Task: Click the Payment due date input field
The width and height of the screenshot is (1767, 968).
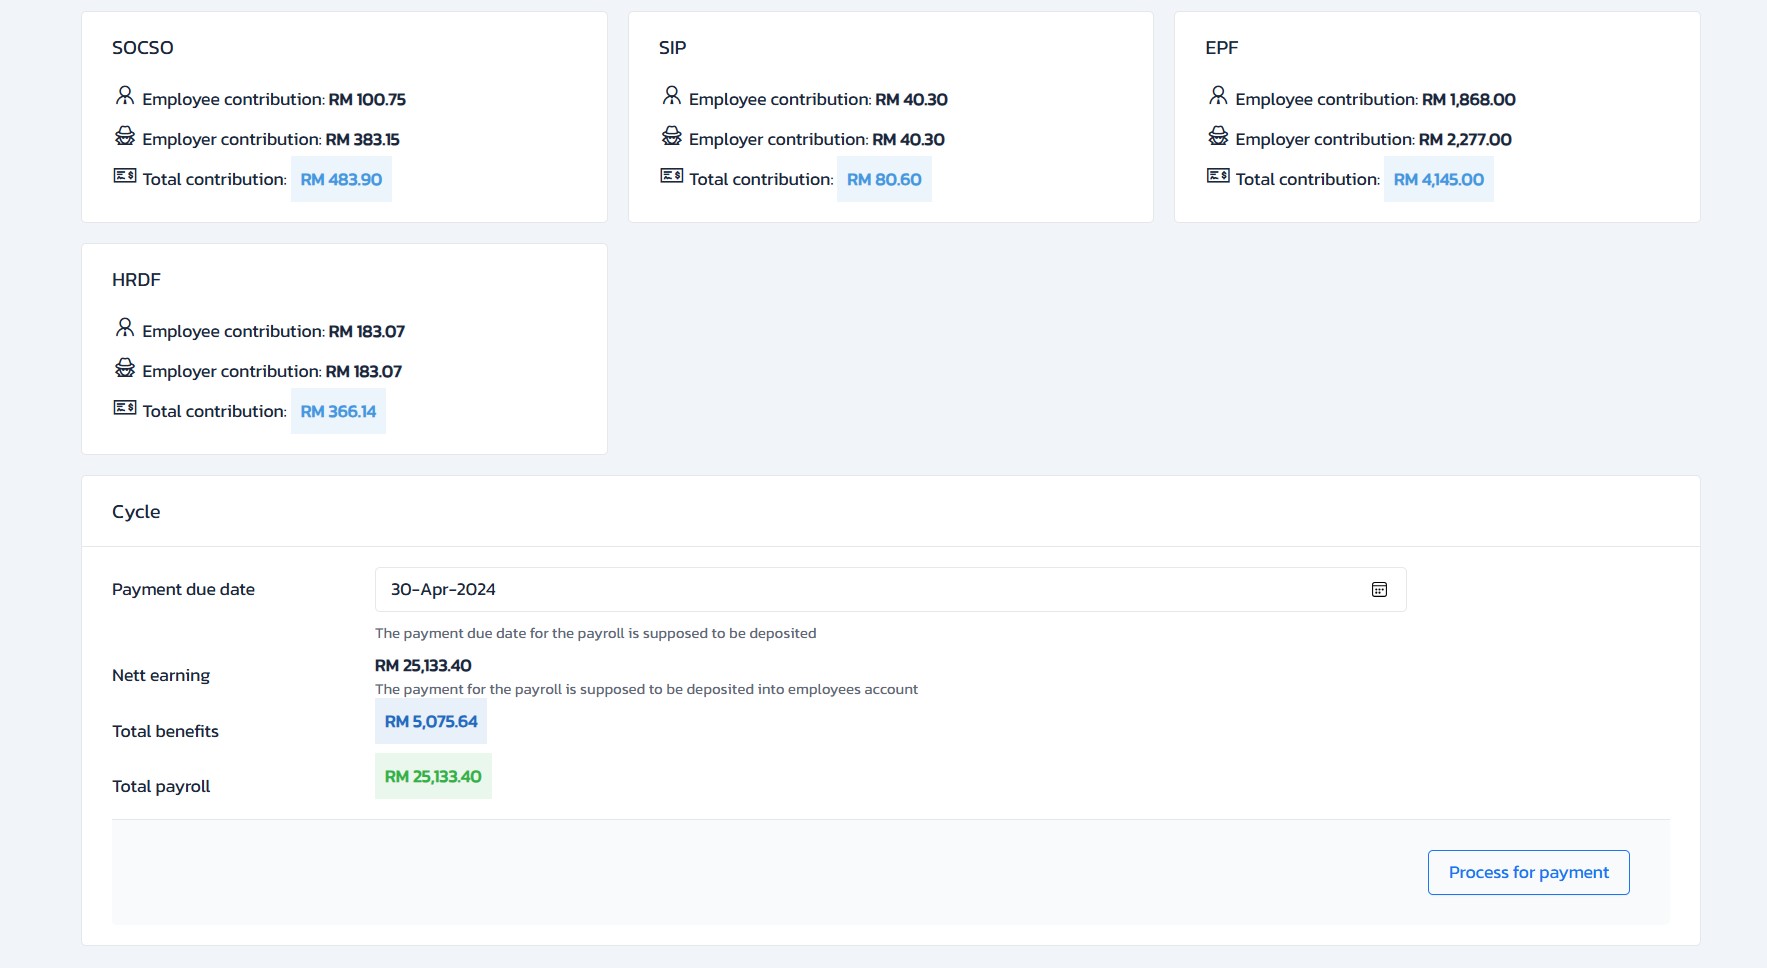Action: click(870, 590)
